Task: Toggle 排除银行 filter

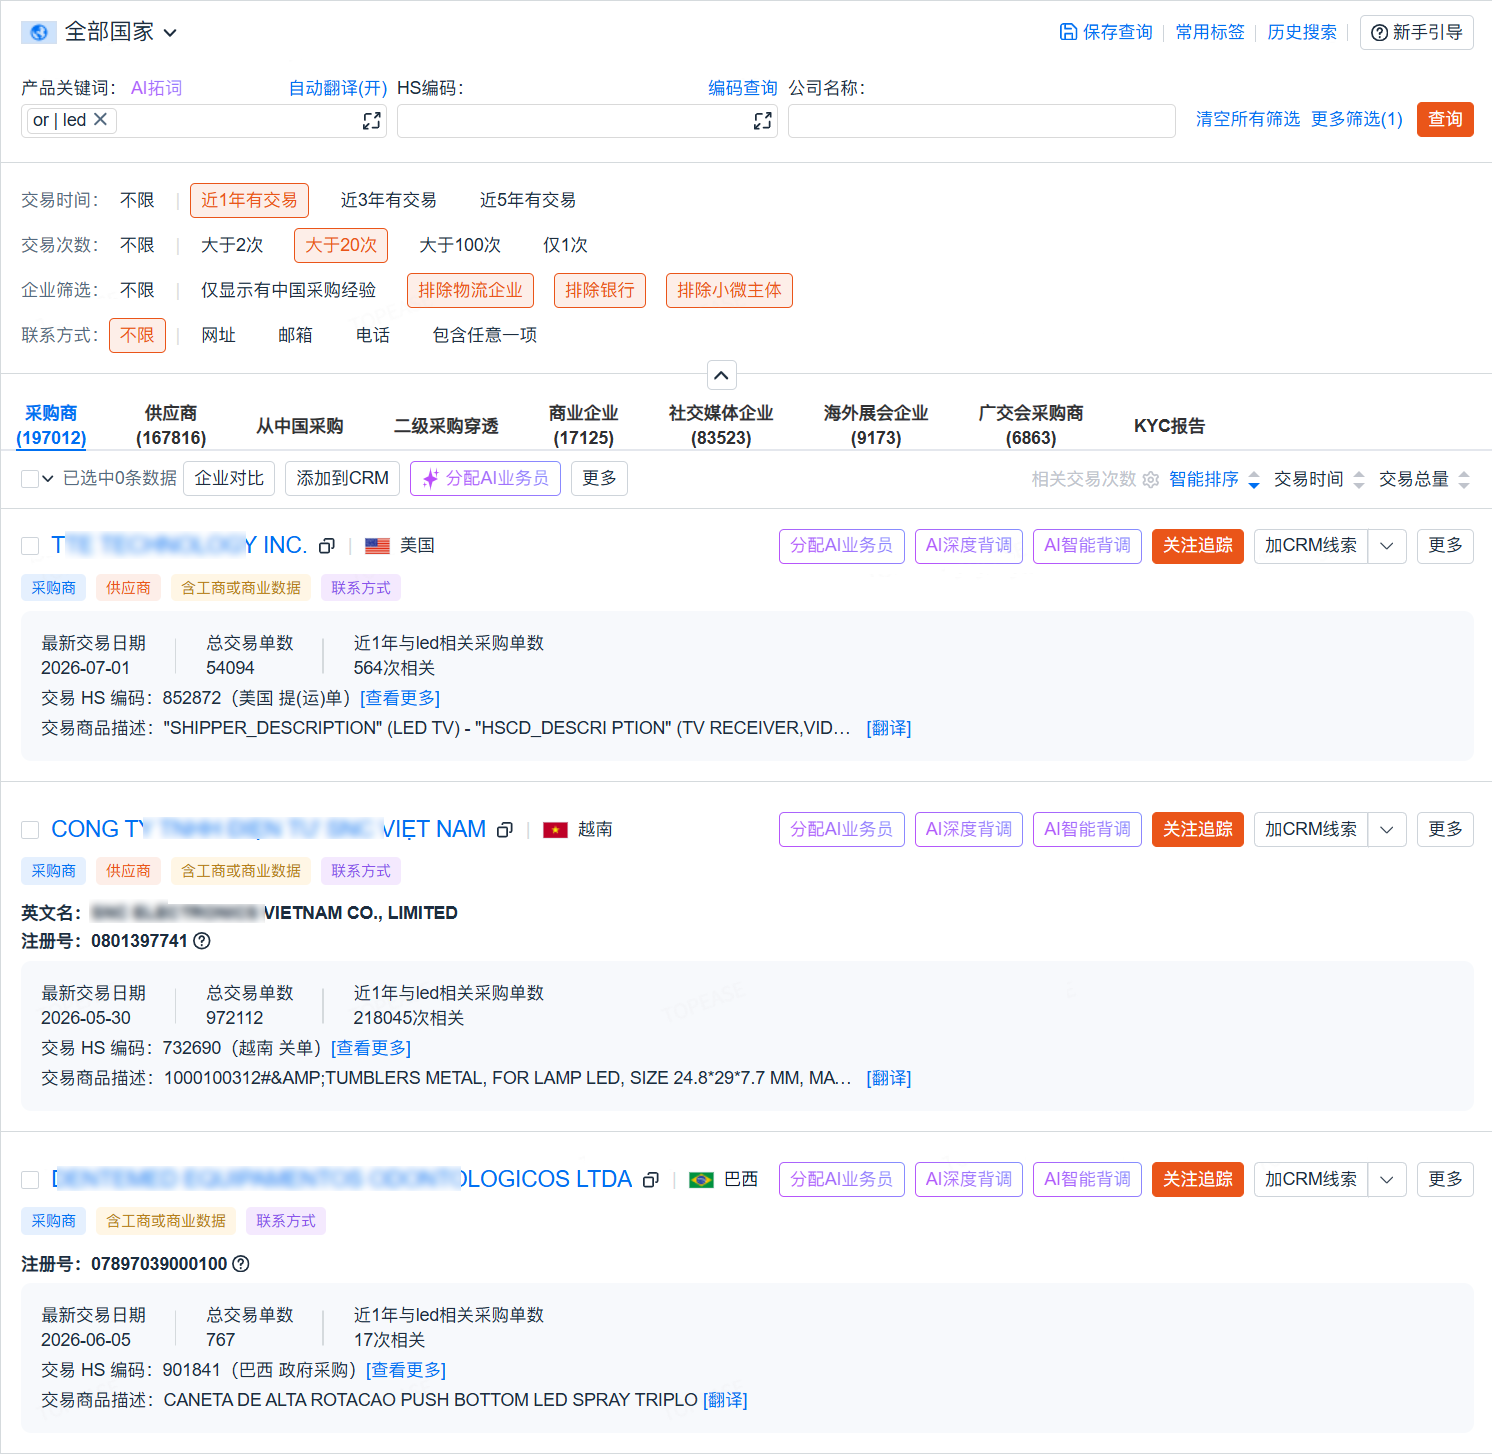Action: [600, 290]
